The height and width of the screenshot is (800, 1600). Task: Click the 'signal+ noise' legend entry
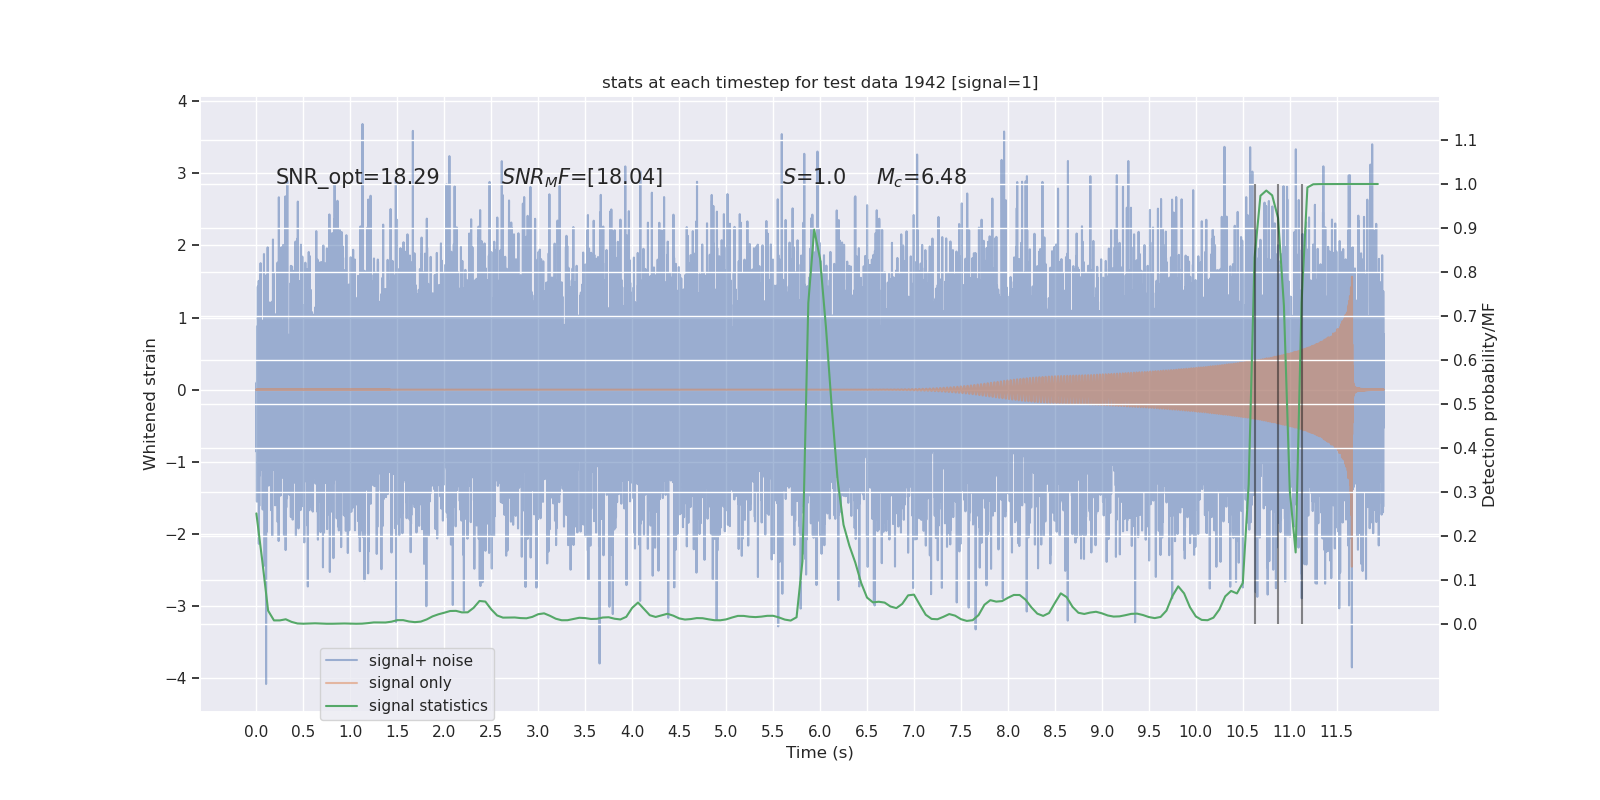click(421, 660)
